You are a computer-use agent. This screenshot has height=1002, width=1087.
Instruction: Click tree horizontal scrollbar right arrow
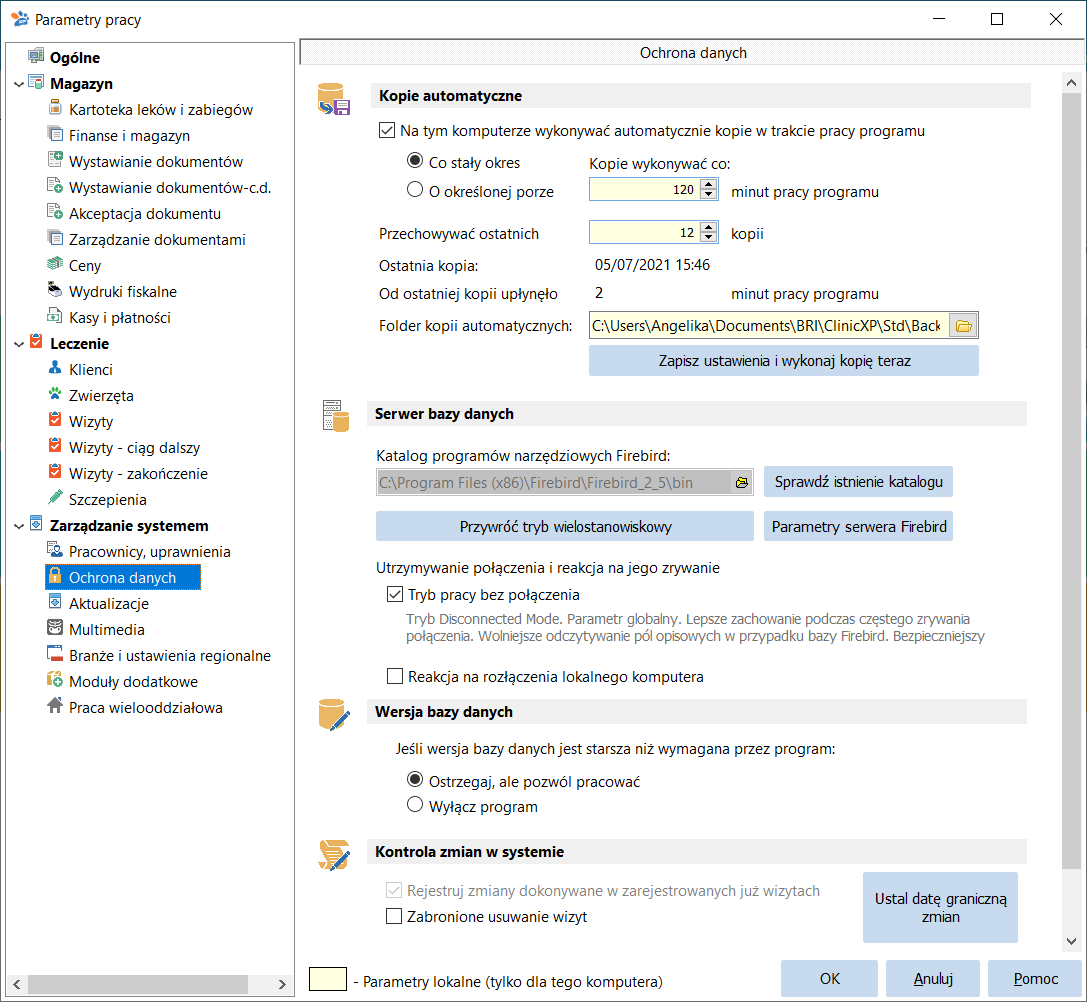(281, 984)
